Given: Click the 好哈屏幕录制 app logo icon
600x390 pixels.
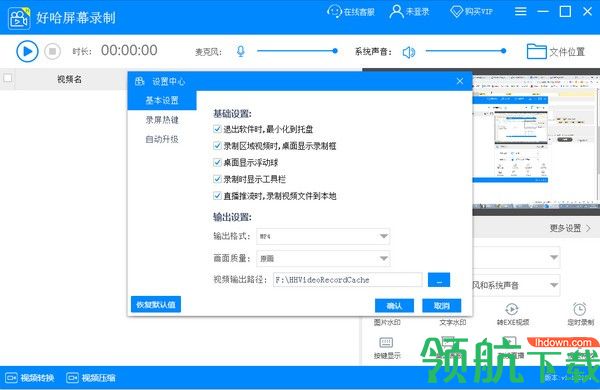Looking at the screenshot, I should pyautogui.click(x=19, y=18).
